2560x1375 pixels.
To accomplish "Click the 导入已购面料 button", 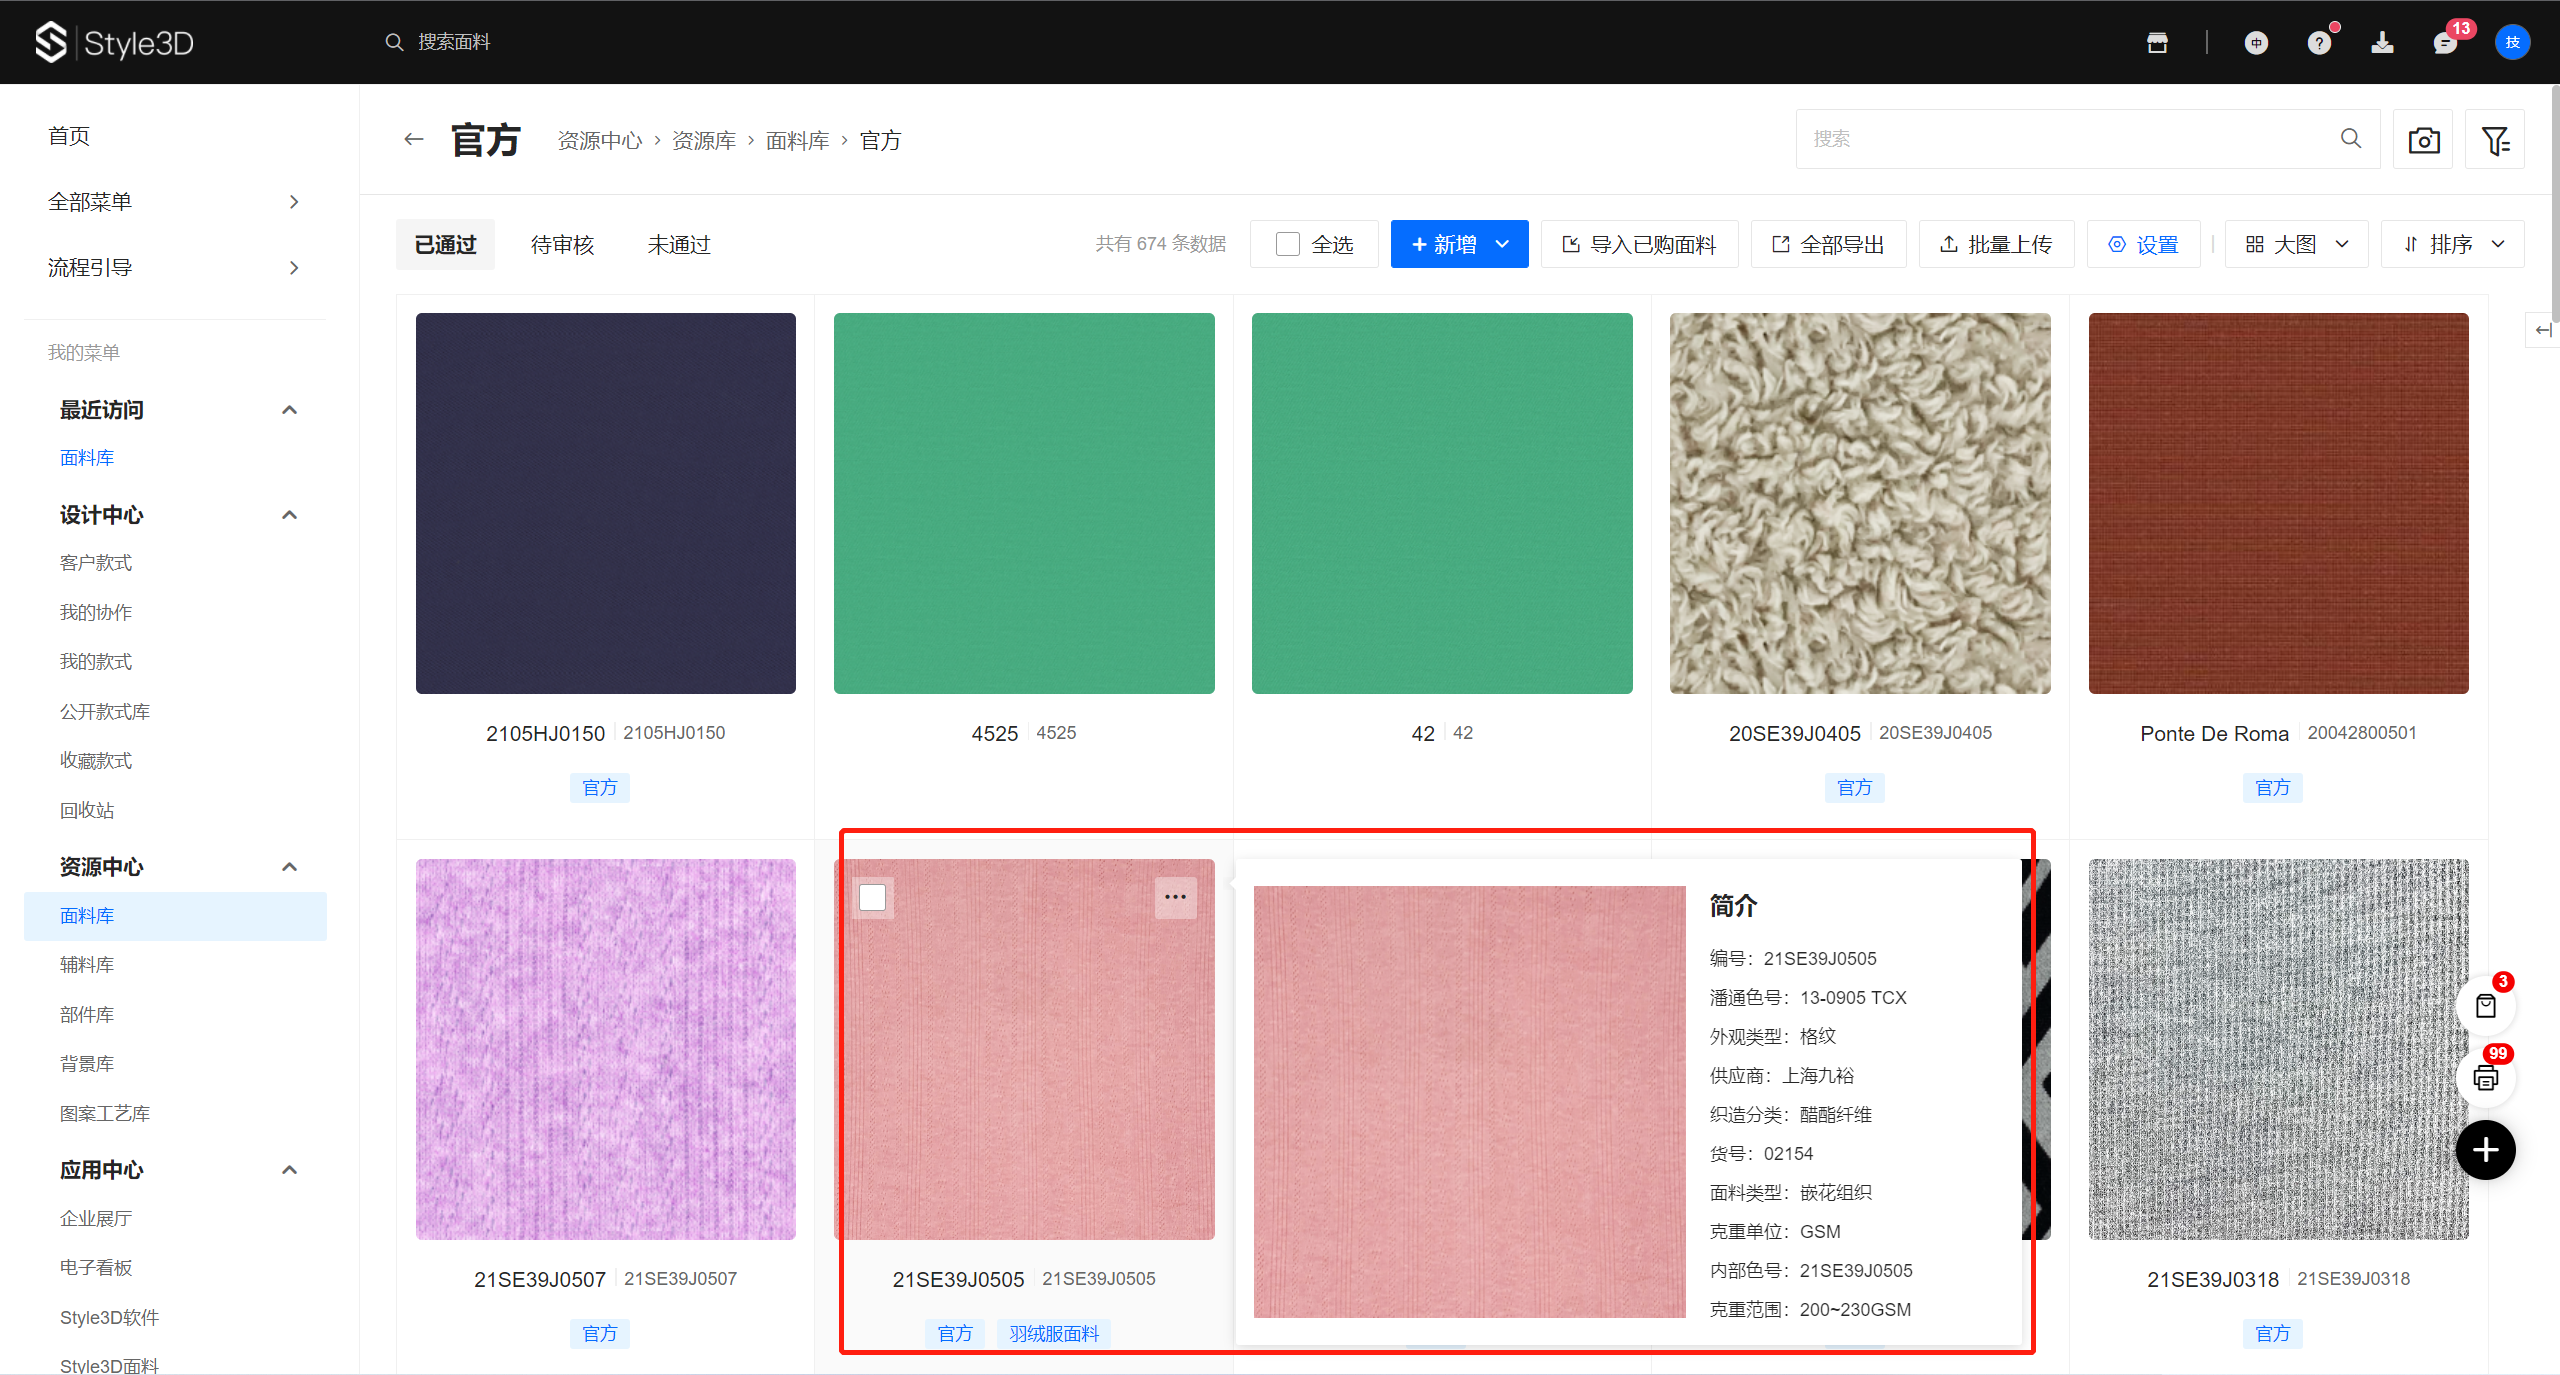I will [x=1639, y=245].
